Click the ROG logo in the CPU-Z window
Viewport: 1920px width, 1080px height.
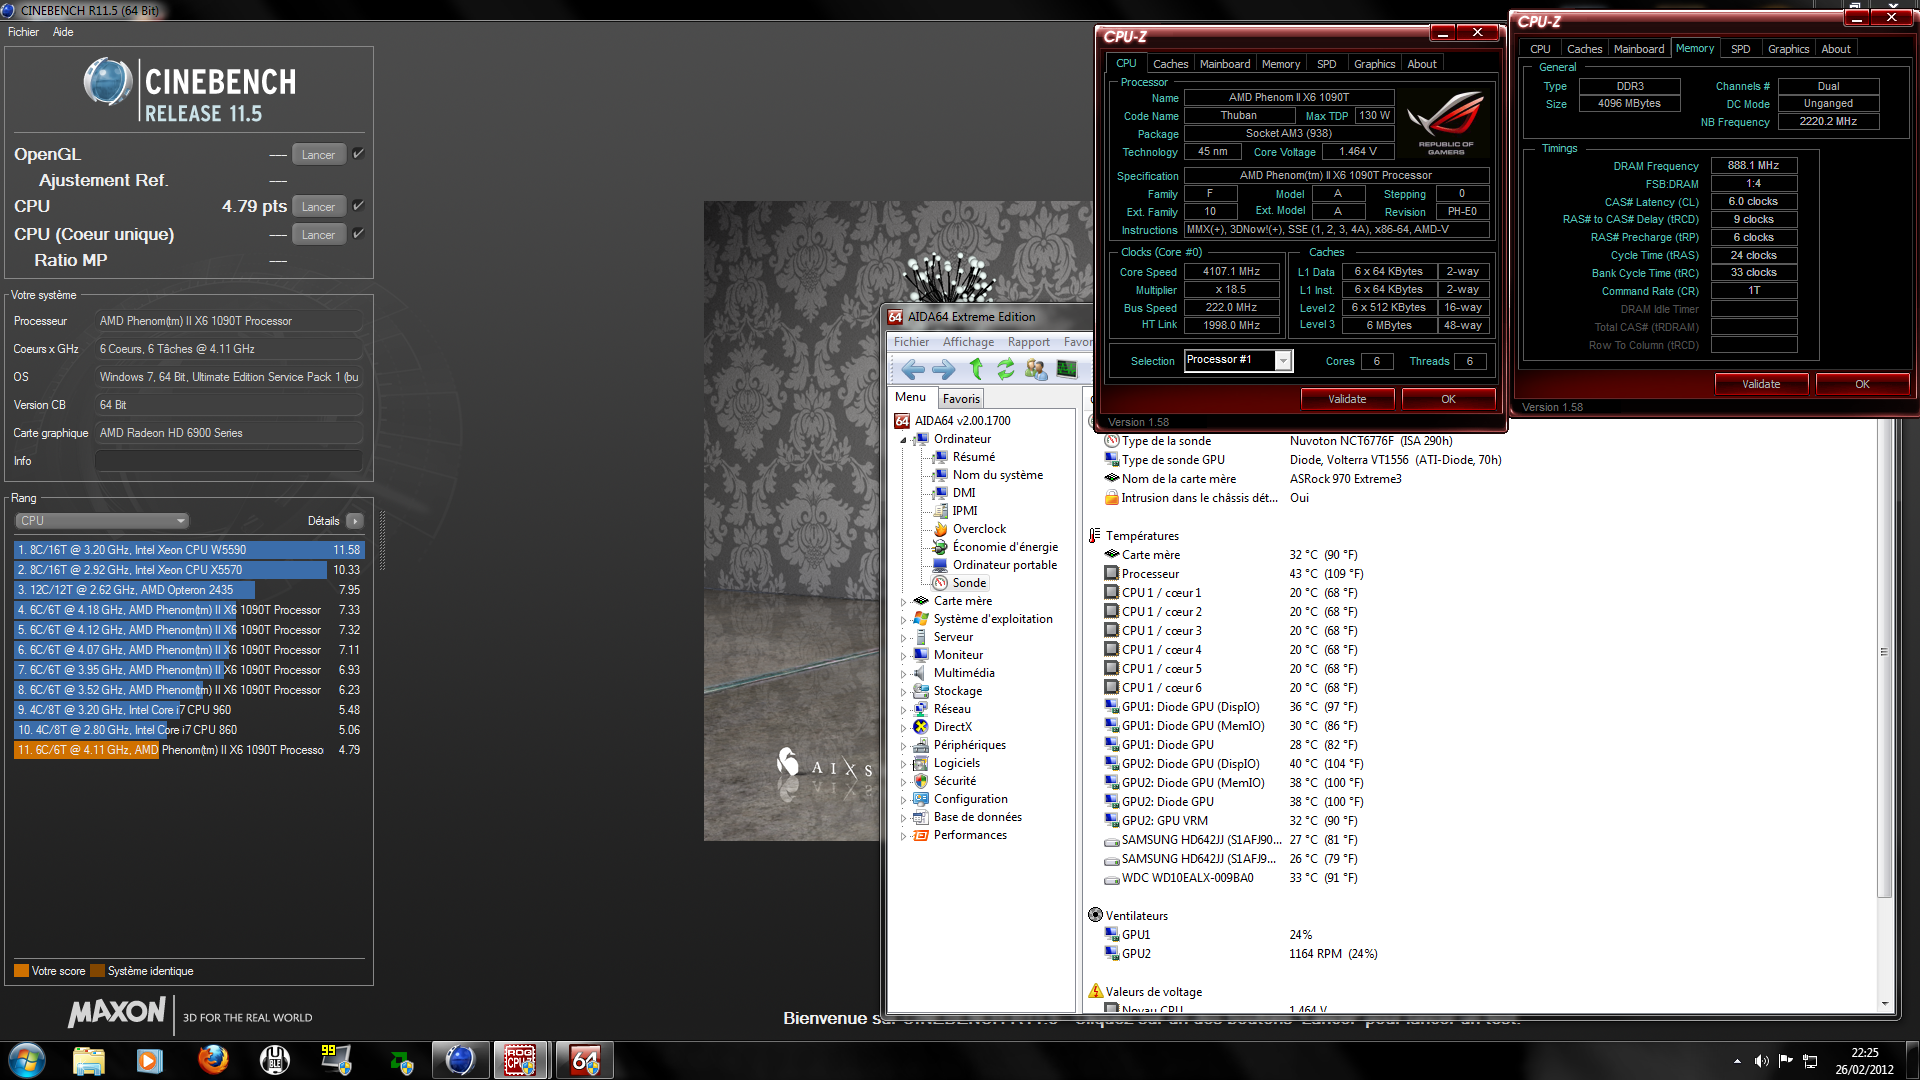click(x=1443, y=122)
